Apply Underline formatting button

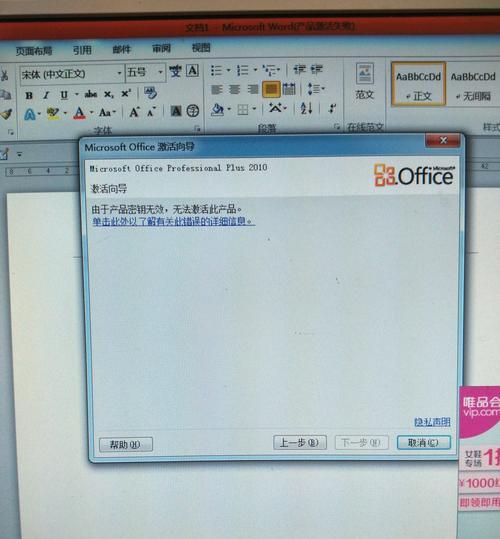pos(64,95)
